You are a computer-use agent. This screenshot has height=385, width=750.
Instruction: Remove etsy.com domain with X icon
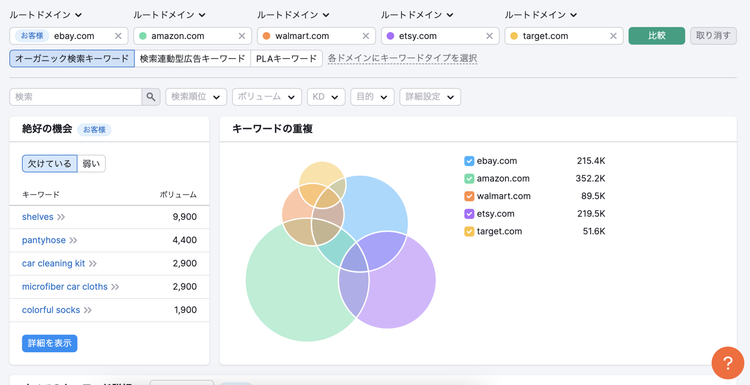click(x=489, y=36)
